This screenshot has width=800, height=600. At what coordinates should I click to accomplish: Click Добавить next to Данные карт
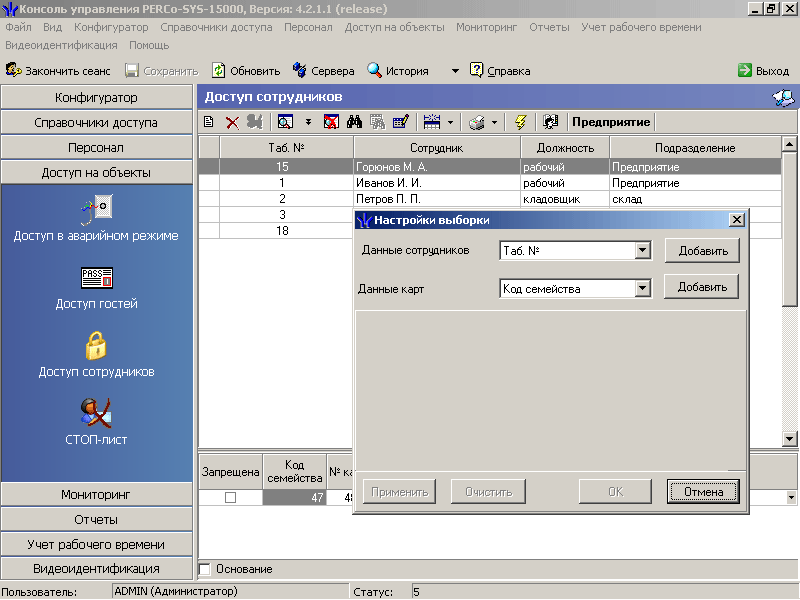(702, 287)
